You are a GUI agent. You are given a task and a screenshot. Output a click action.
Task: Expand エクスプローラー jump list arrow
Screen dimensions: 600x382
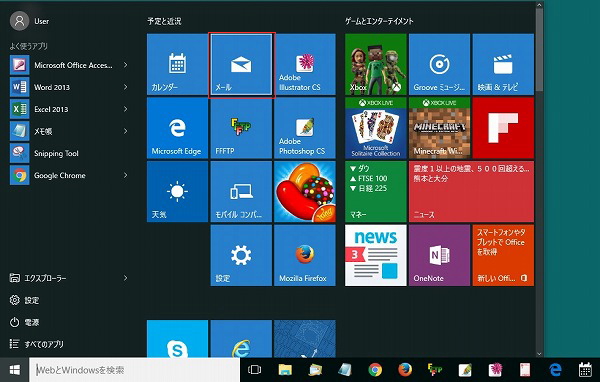(125, 278)
